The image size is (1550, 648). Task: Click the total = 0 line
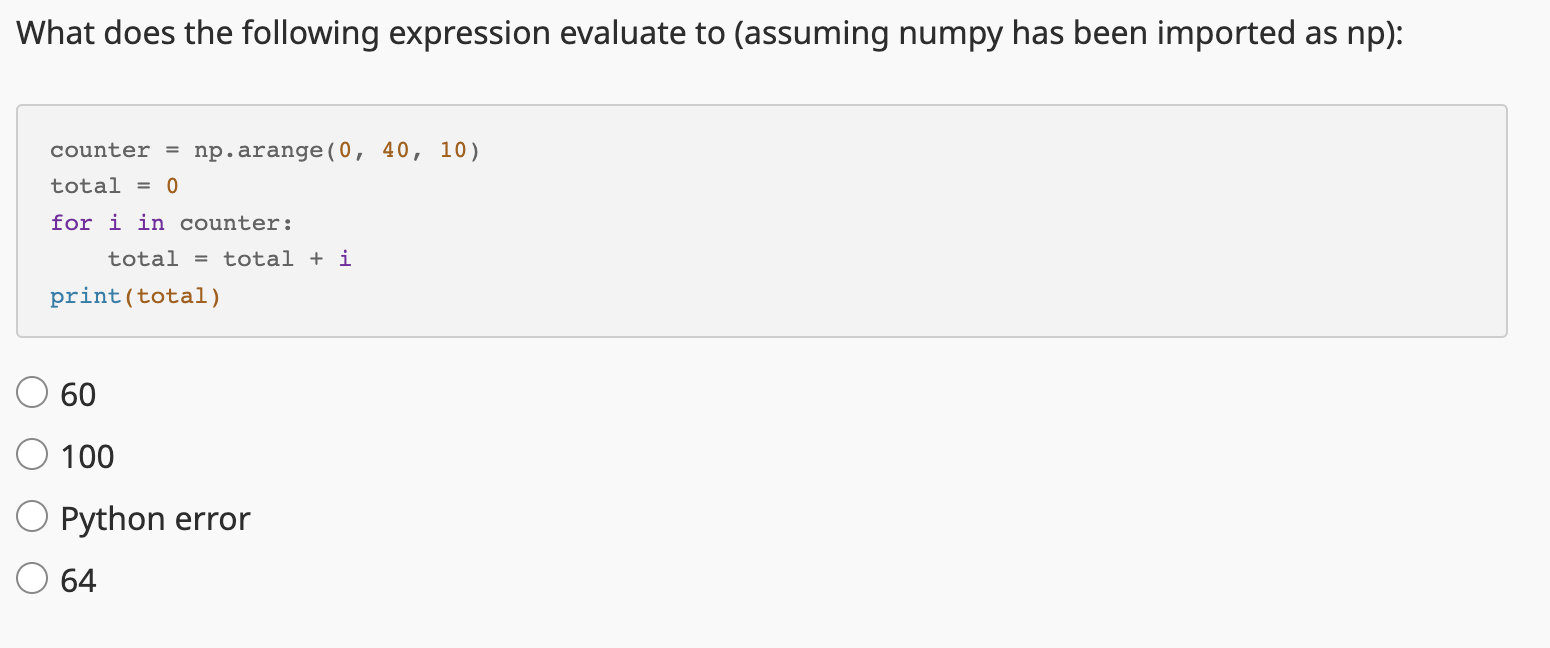tap(113, 185)
